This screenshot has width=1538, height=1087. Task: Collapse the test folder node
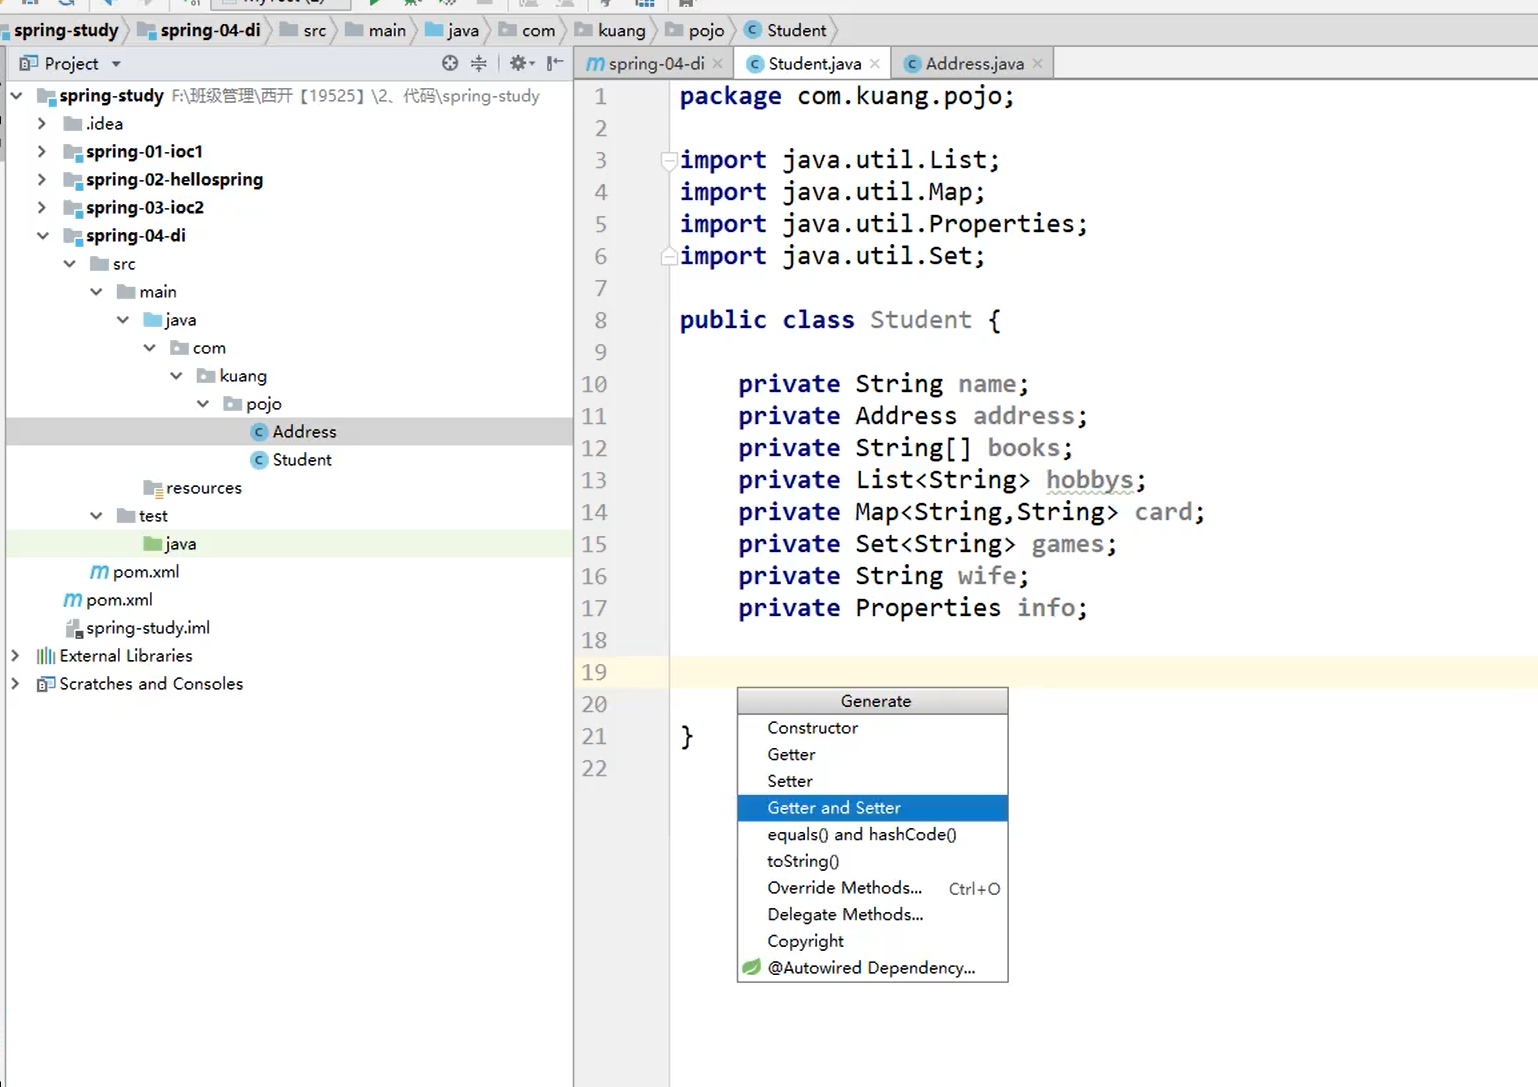click(96, 516)
